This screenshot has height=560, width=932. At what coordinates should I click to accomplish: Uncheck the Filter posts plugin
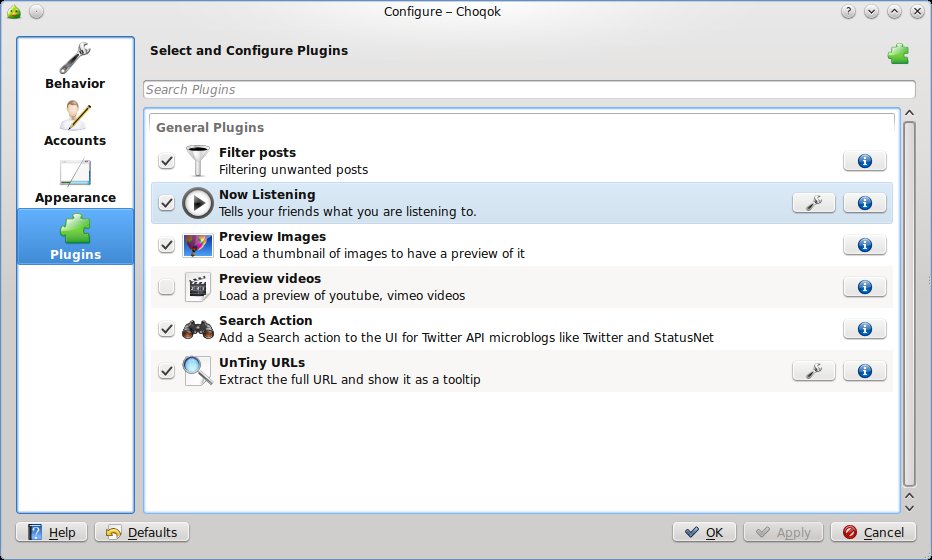(x=167, y=161)
